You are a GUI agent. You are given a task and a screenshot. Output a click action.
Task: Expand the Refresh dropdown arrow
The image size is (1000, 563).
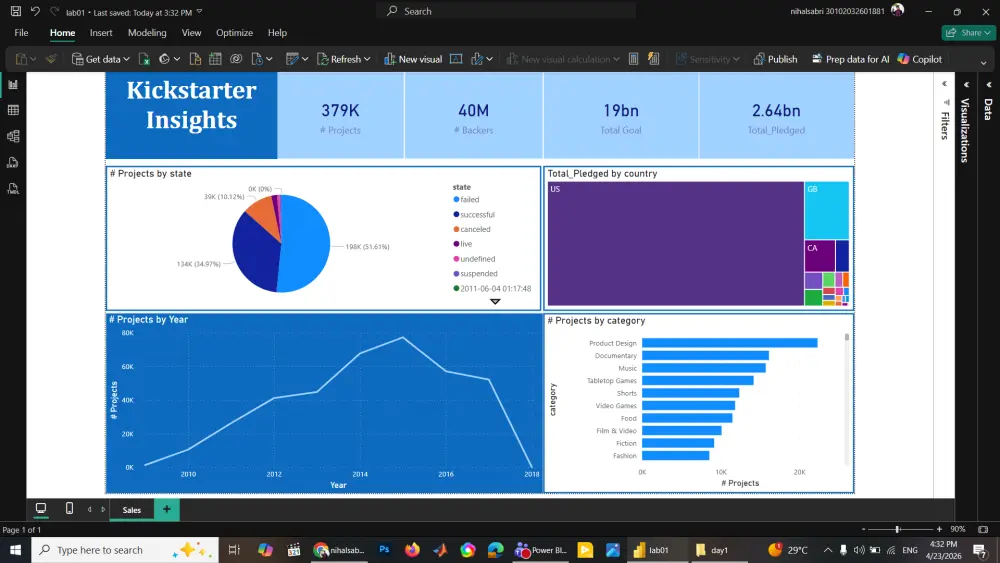(x=367, y=59)
